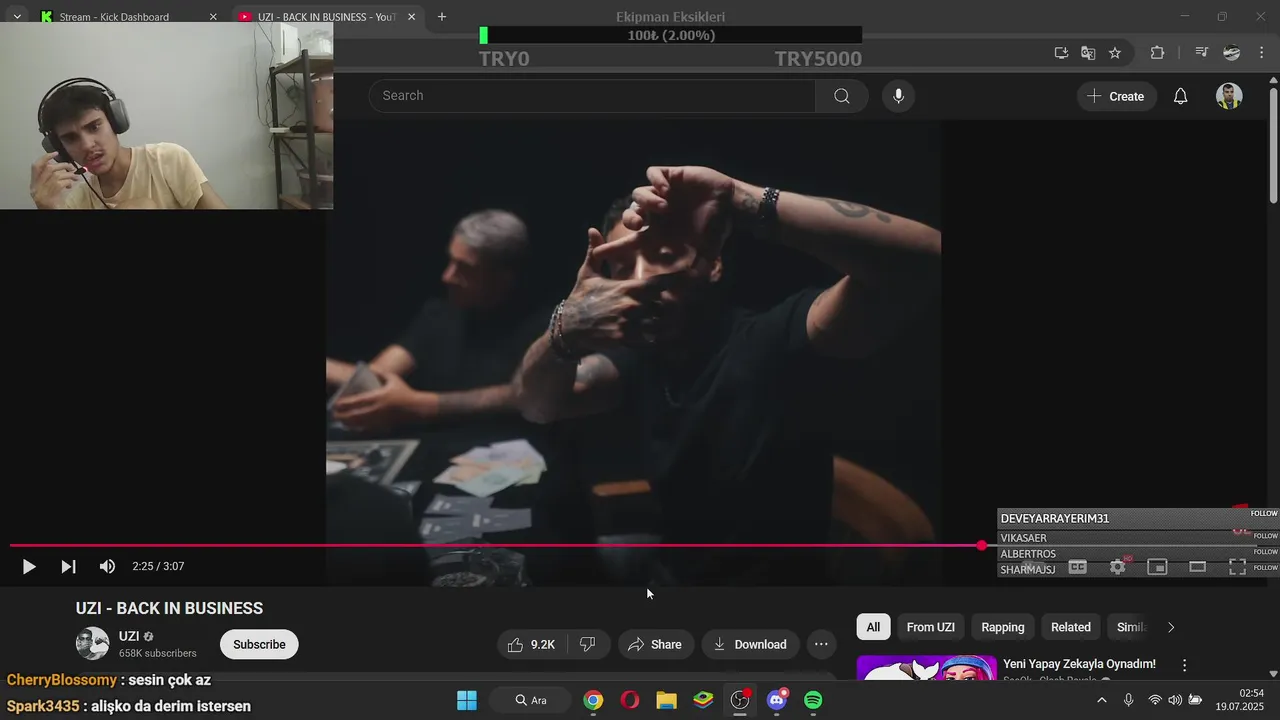Close the UZI - BACK IN BUSINESS tab
The width and height of the screenshot is (1280, 720).
(x=411, y=17)
